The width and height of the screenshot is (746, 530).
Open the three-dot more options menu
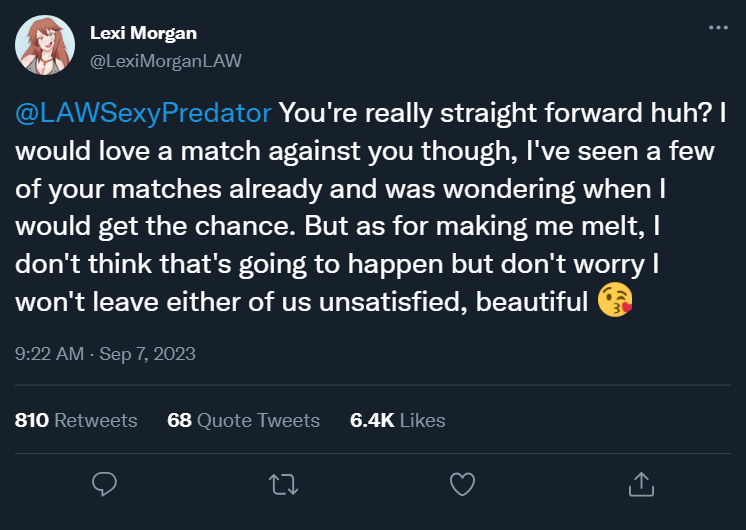point(717,28)
